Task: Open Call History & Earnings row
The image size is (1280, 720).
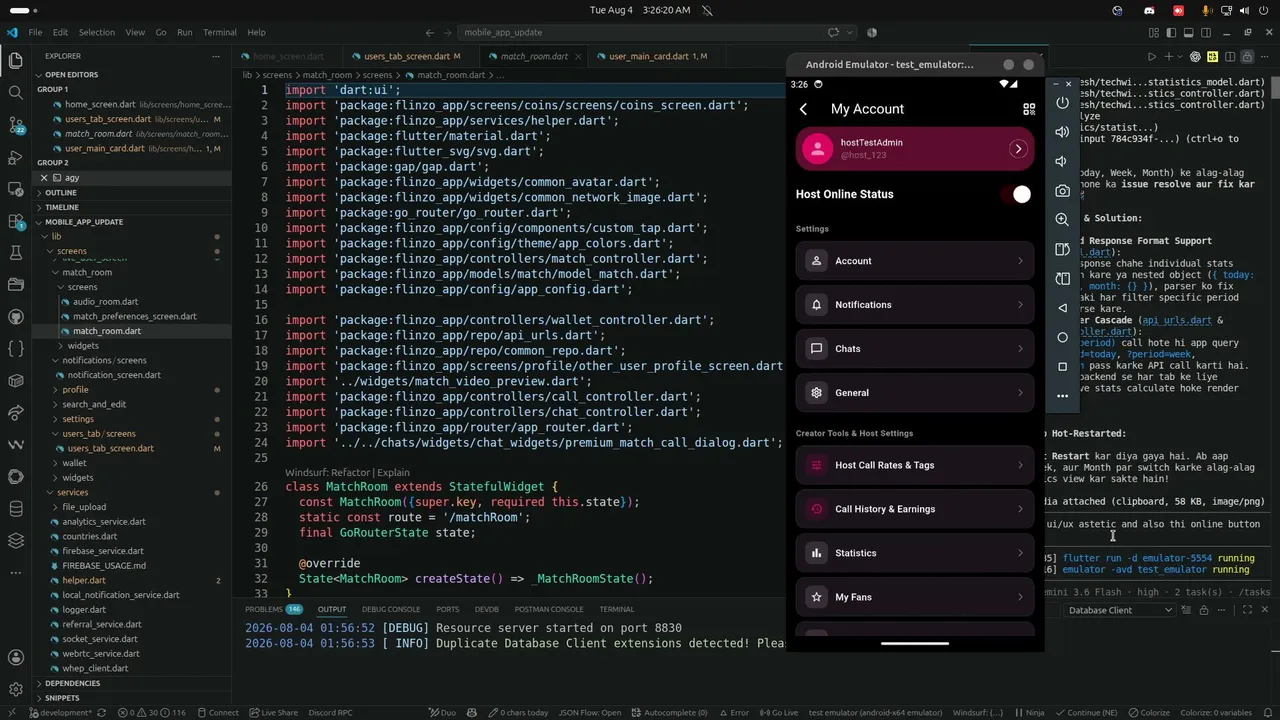Action: click(915, 509)
